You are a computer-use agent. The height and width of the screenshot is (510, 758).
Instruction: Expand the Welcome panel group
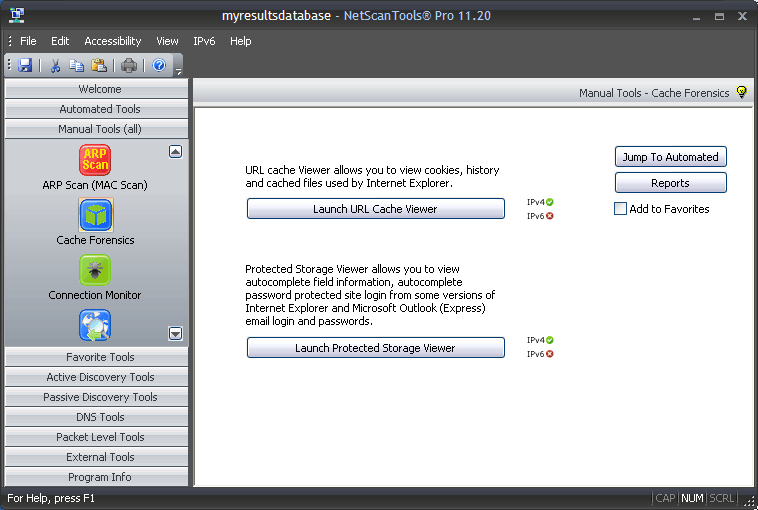pyautogui.click(x=97, y=88)
